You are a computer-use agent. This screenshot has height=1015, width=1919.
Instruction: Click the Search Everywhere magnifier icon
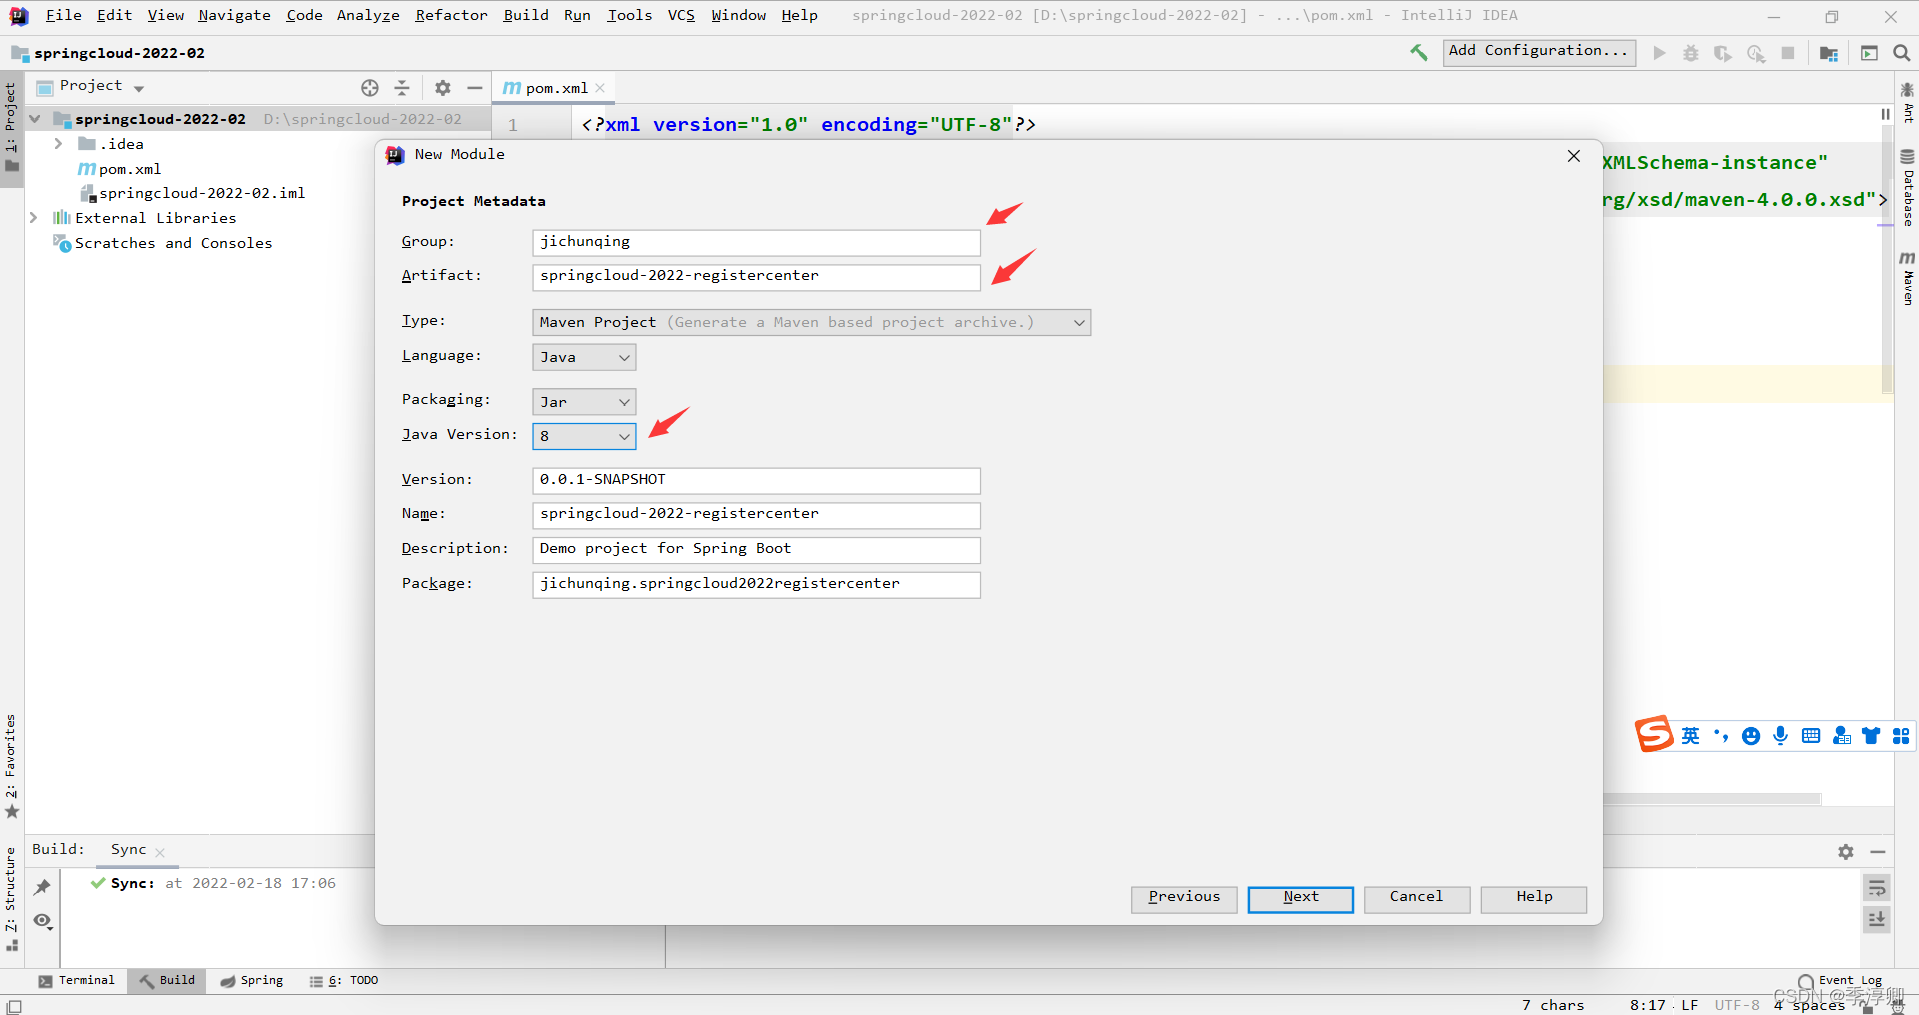(1901, 53)
